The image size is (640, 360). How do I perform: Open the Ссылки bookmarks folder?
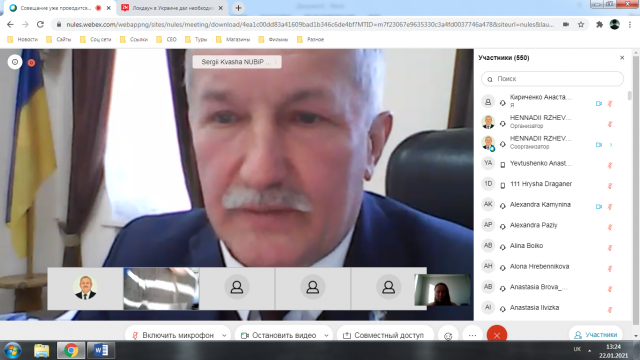pos(134,40)
